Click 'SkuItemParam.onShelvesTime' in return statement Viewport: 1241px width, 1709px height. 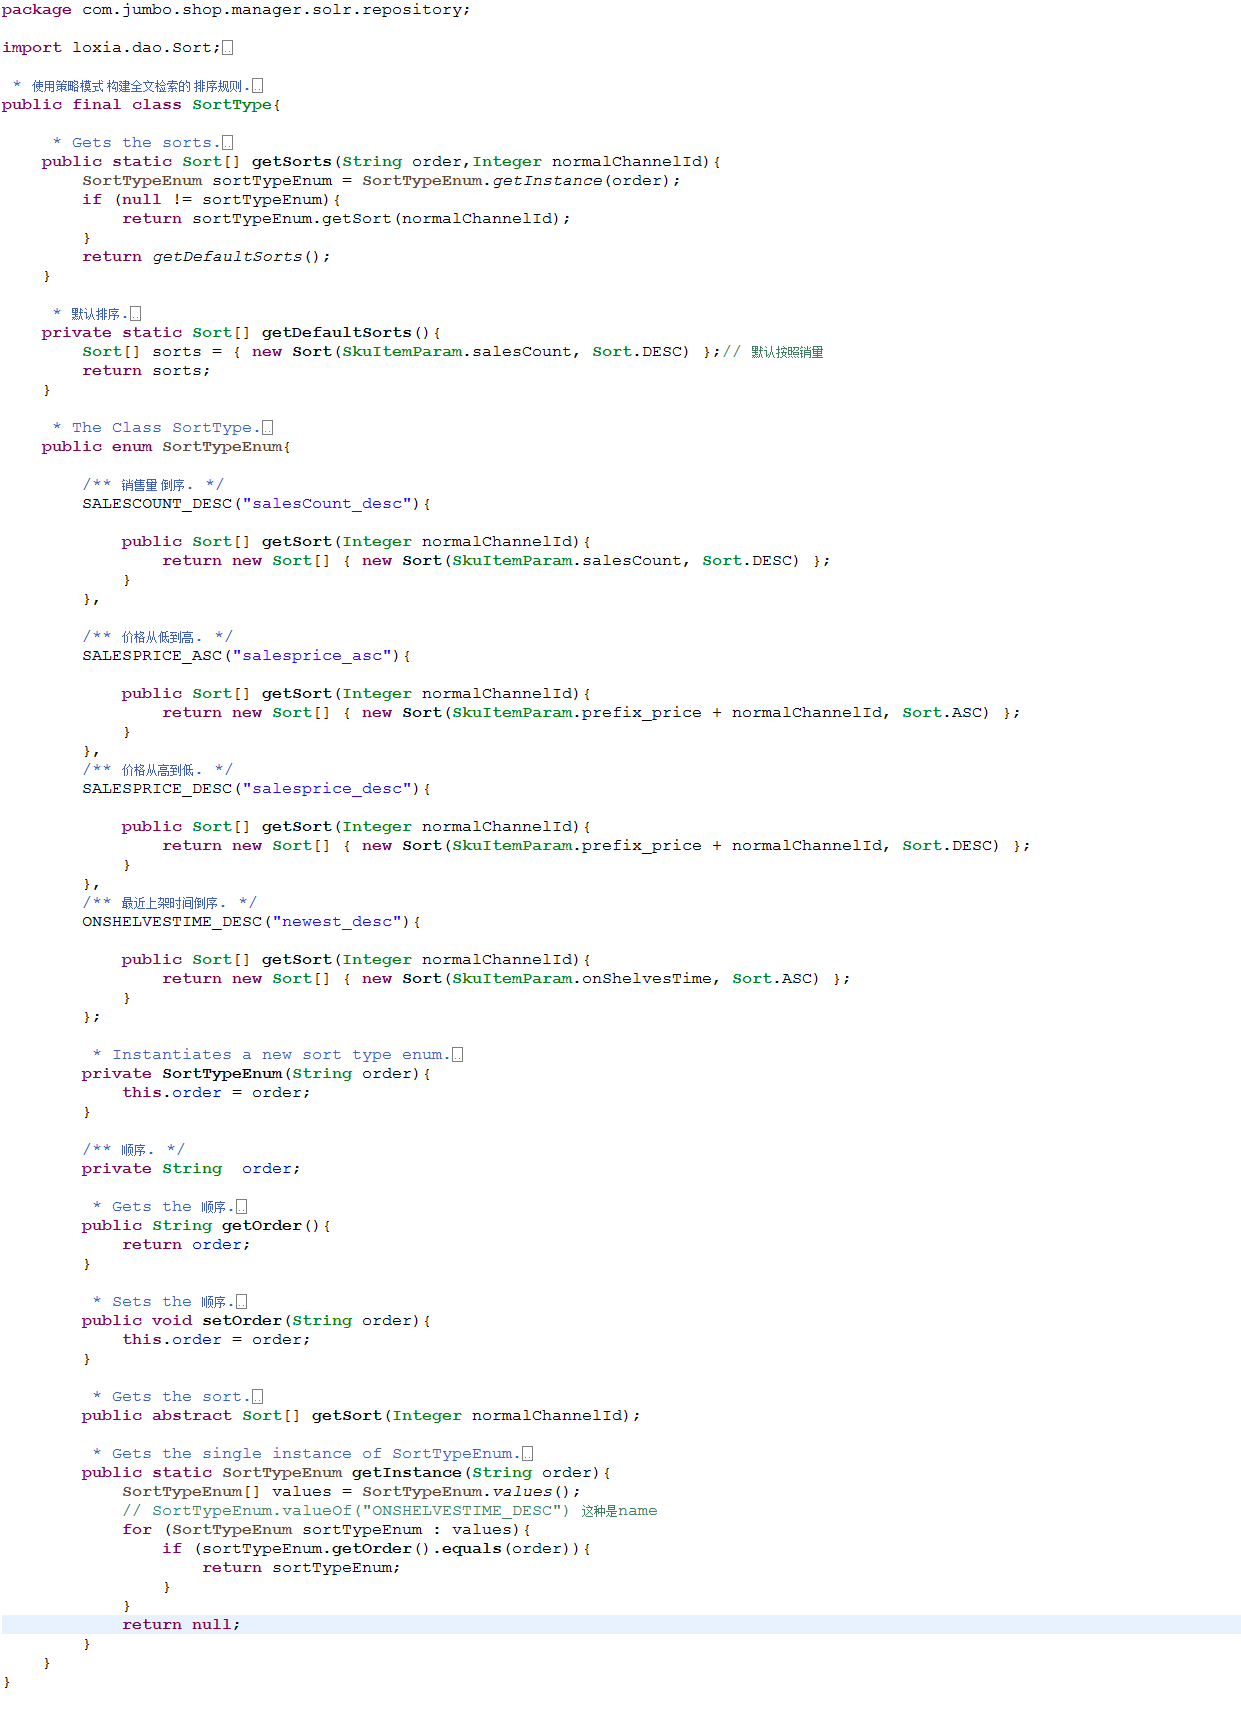(582, 979)
